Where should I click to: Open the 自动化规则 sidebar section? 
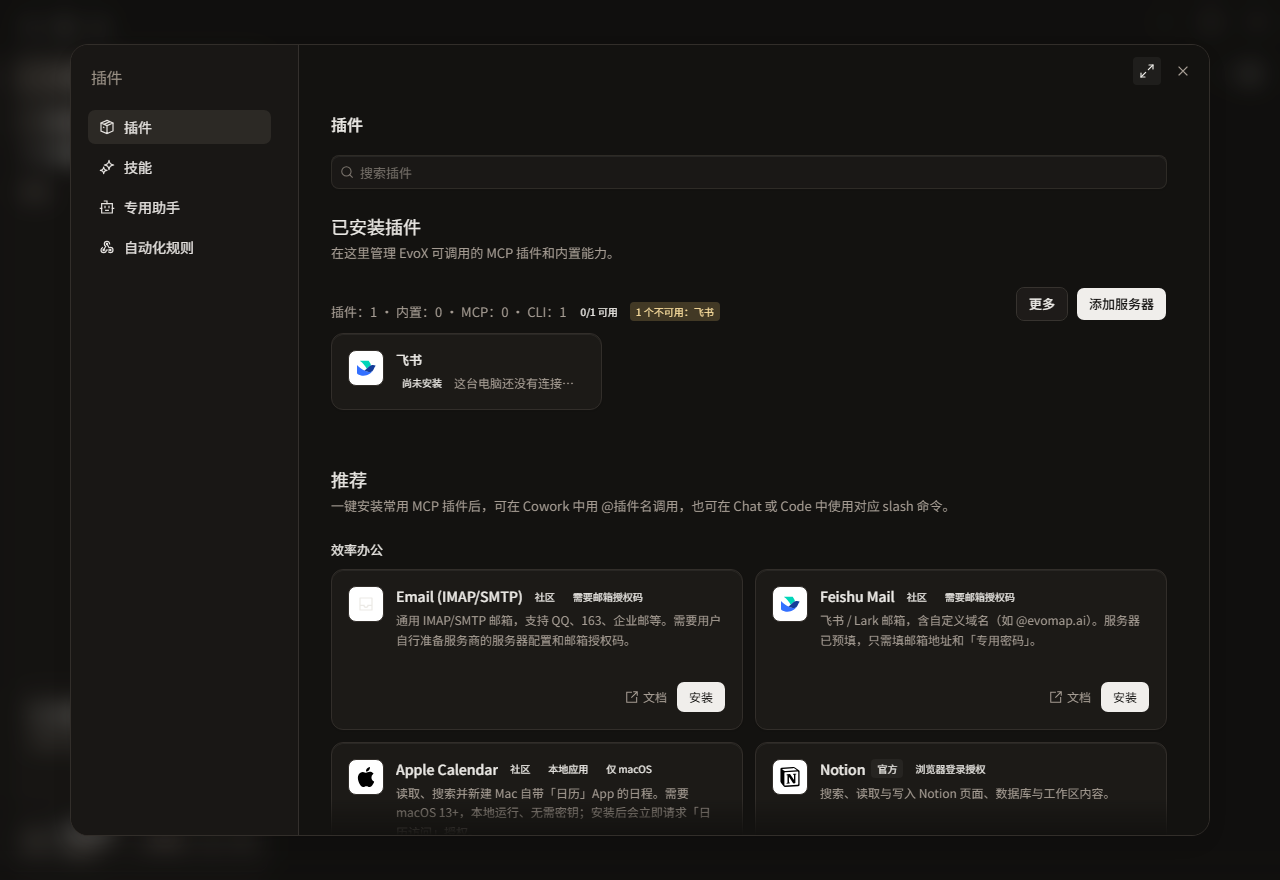pos(179,247)
